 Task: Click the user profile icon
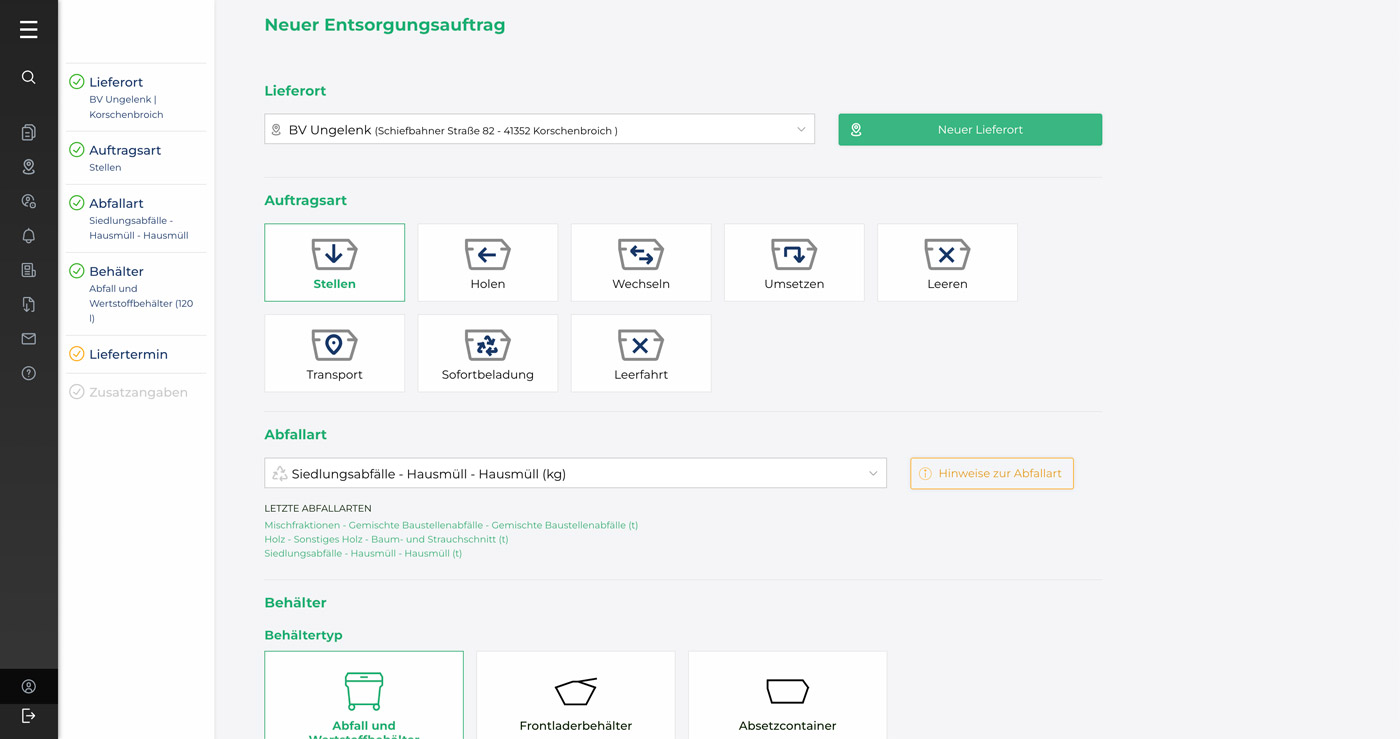(28, 686)
